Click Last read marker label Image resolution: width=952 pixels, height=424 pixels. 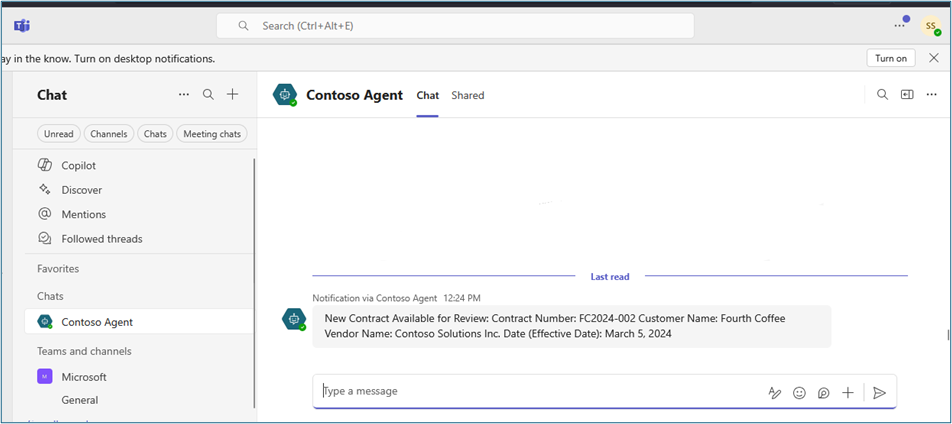pos(610,276)
